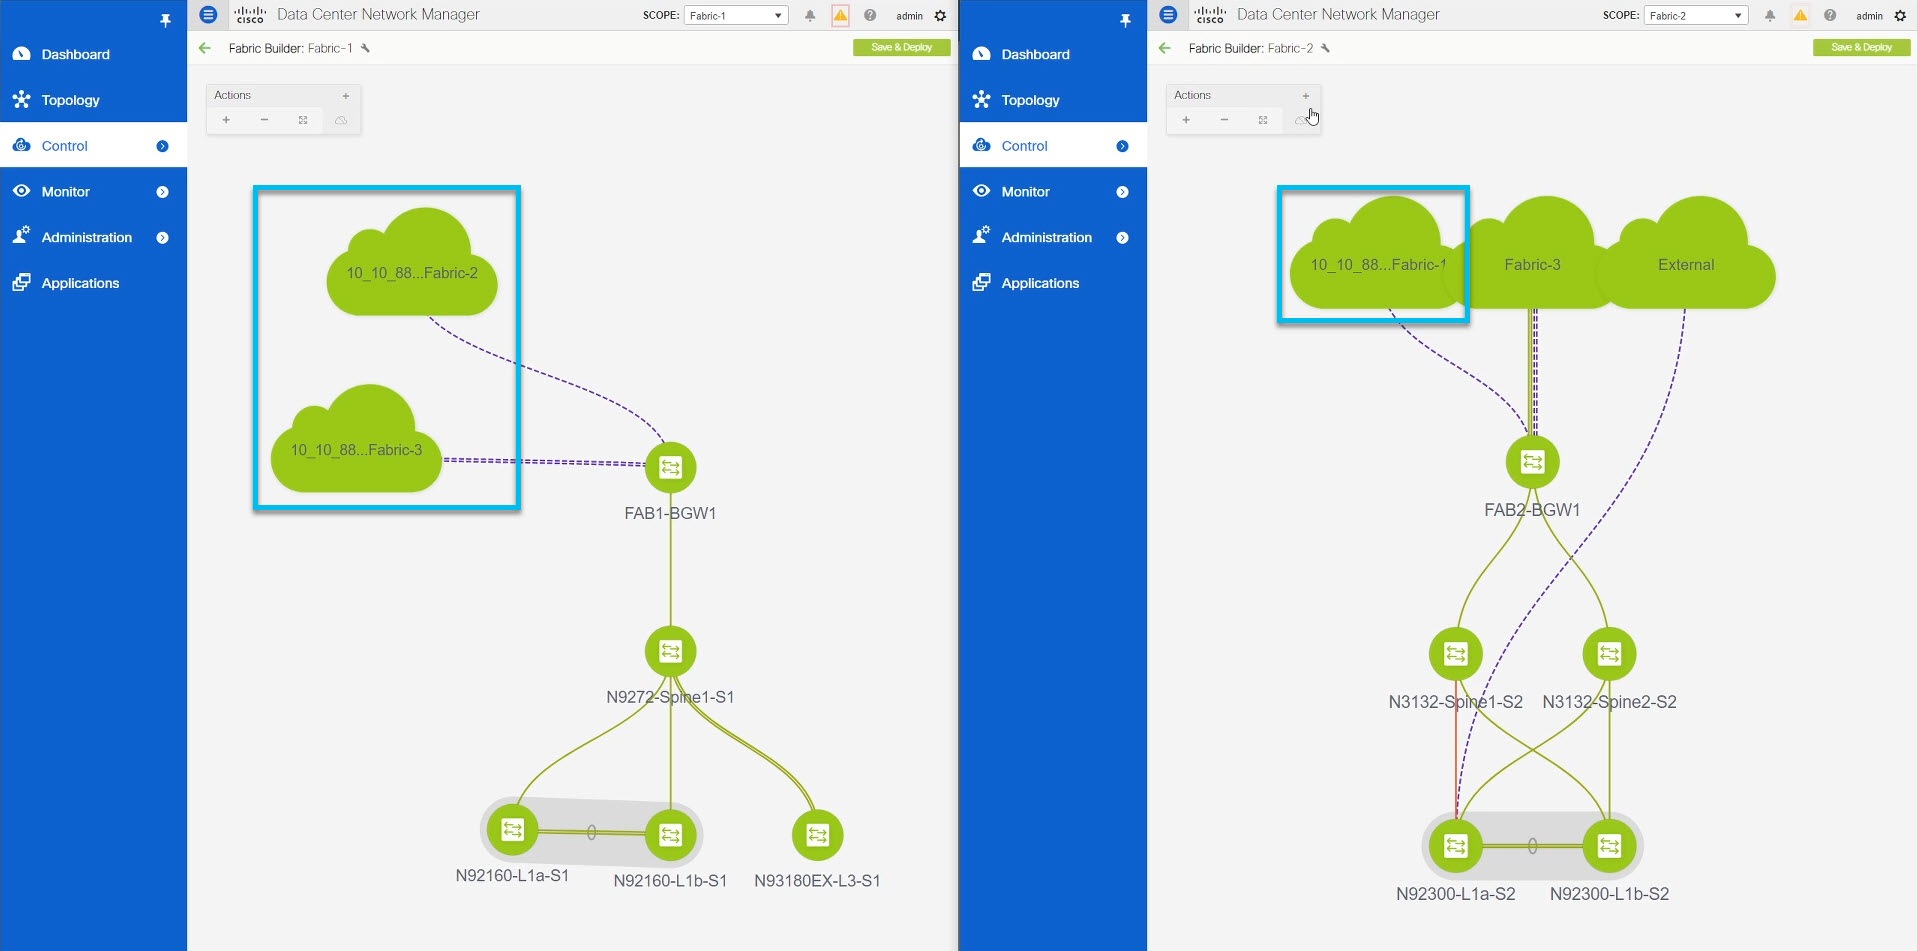Select the FAB1-BGW1 switch node
The width and height of the screenshot is (1917, 951).
[671, 467]
